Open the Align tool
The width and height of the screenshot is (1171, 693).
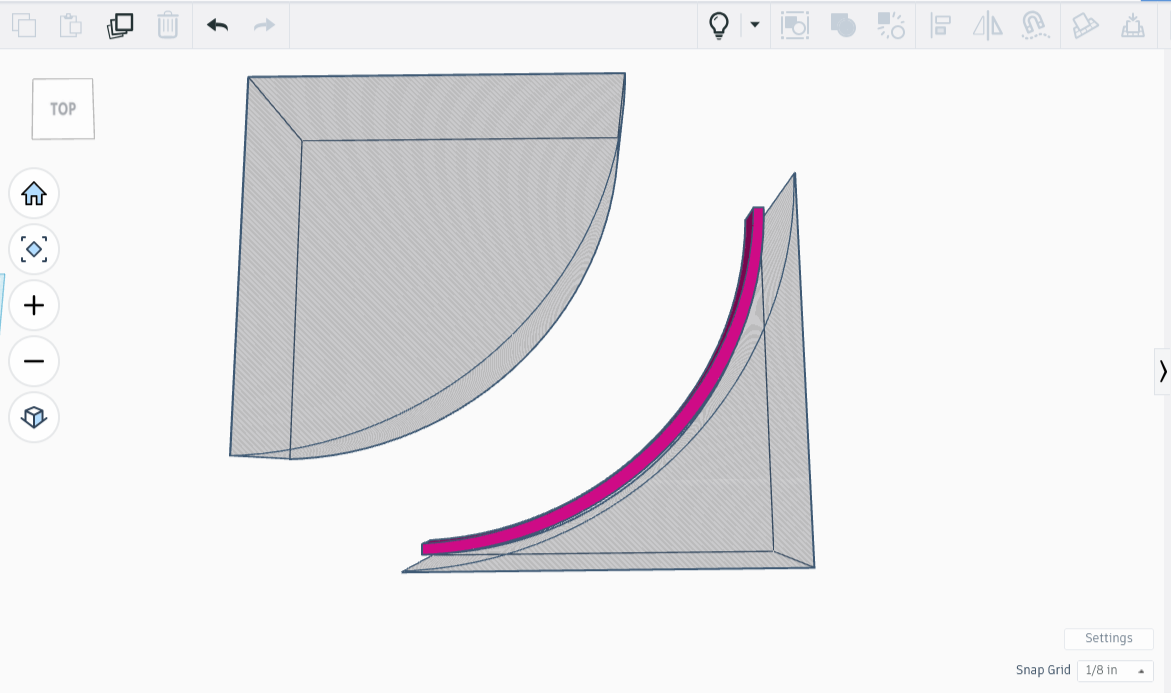point(940,25)
